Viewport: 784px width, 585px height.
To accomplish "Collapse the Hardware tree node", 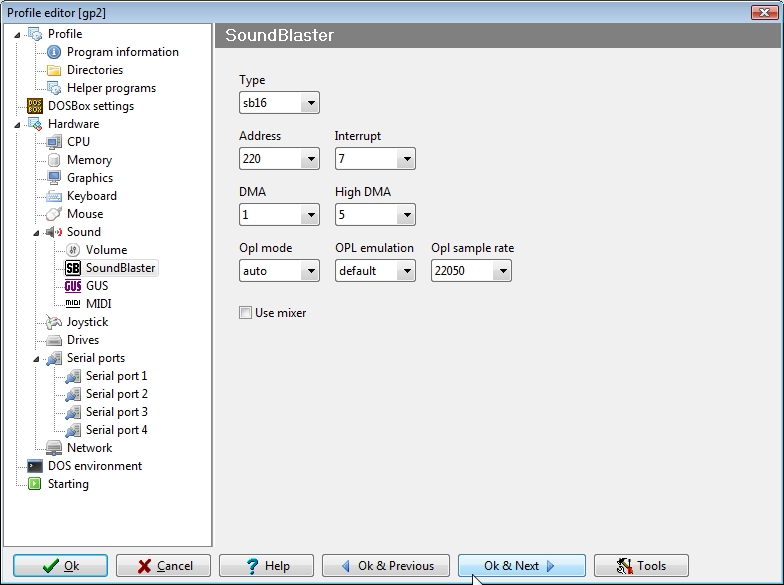I will [18, 124].
